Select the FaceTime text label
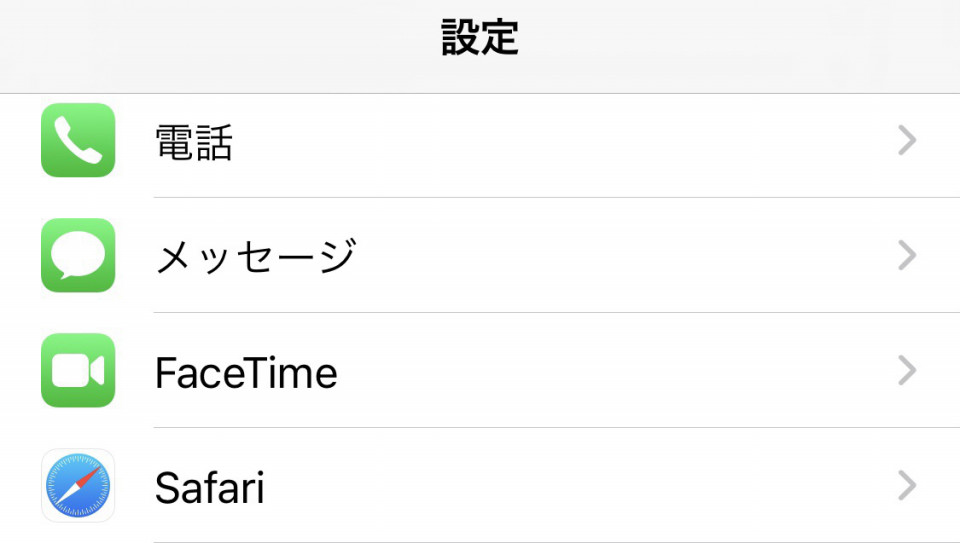 click(x=246, y=372)
